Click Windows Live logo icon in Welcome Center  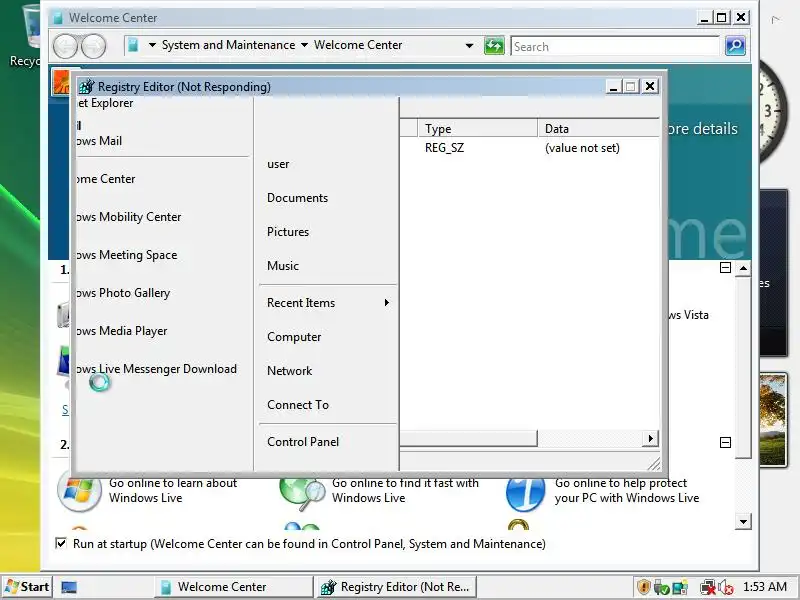[79, 490]
